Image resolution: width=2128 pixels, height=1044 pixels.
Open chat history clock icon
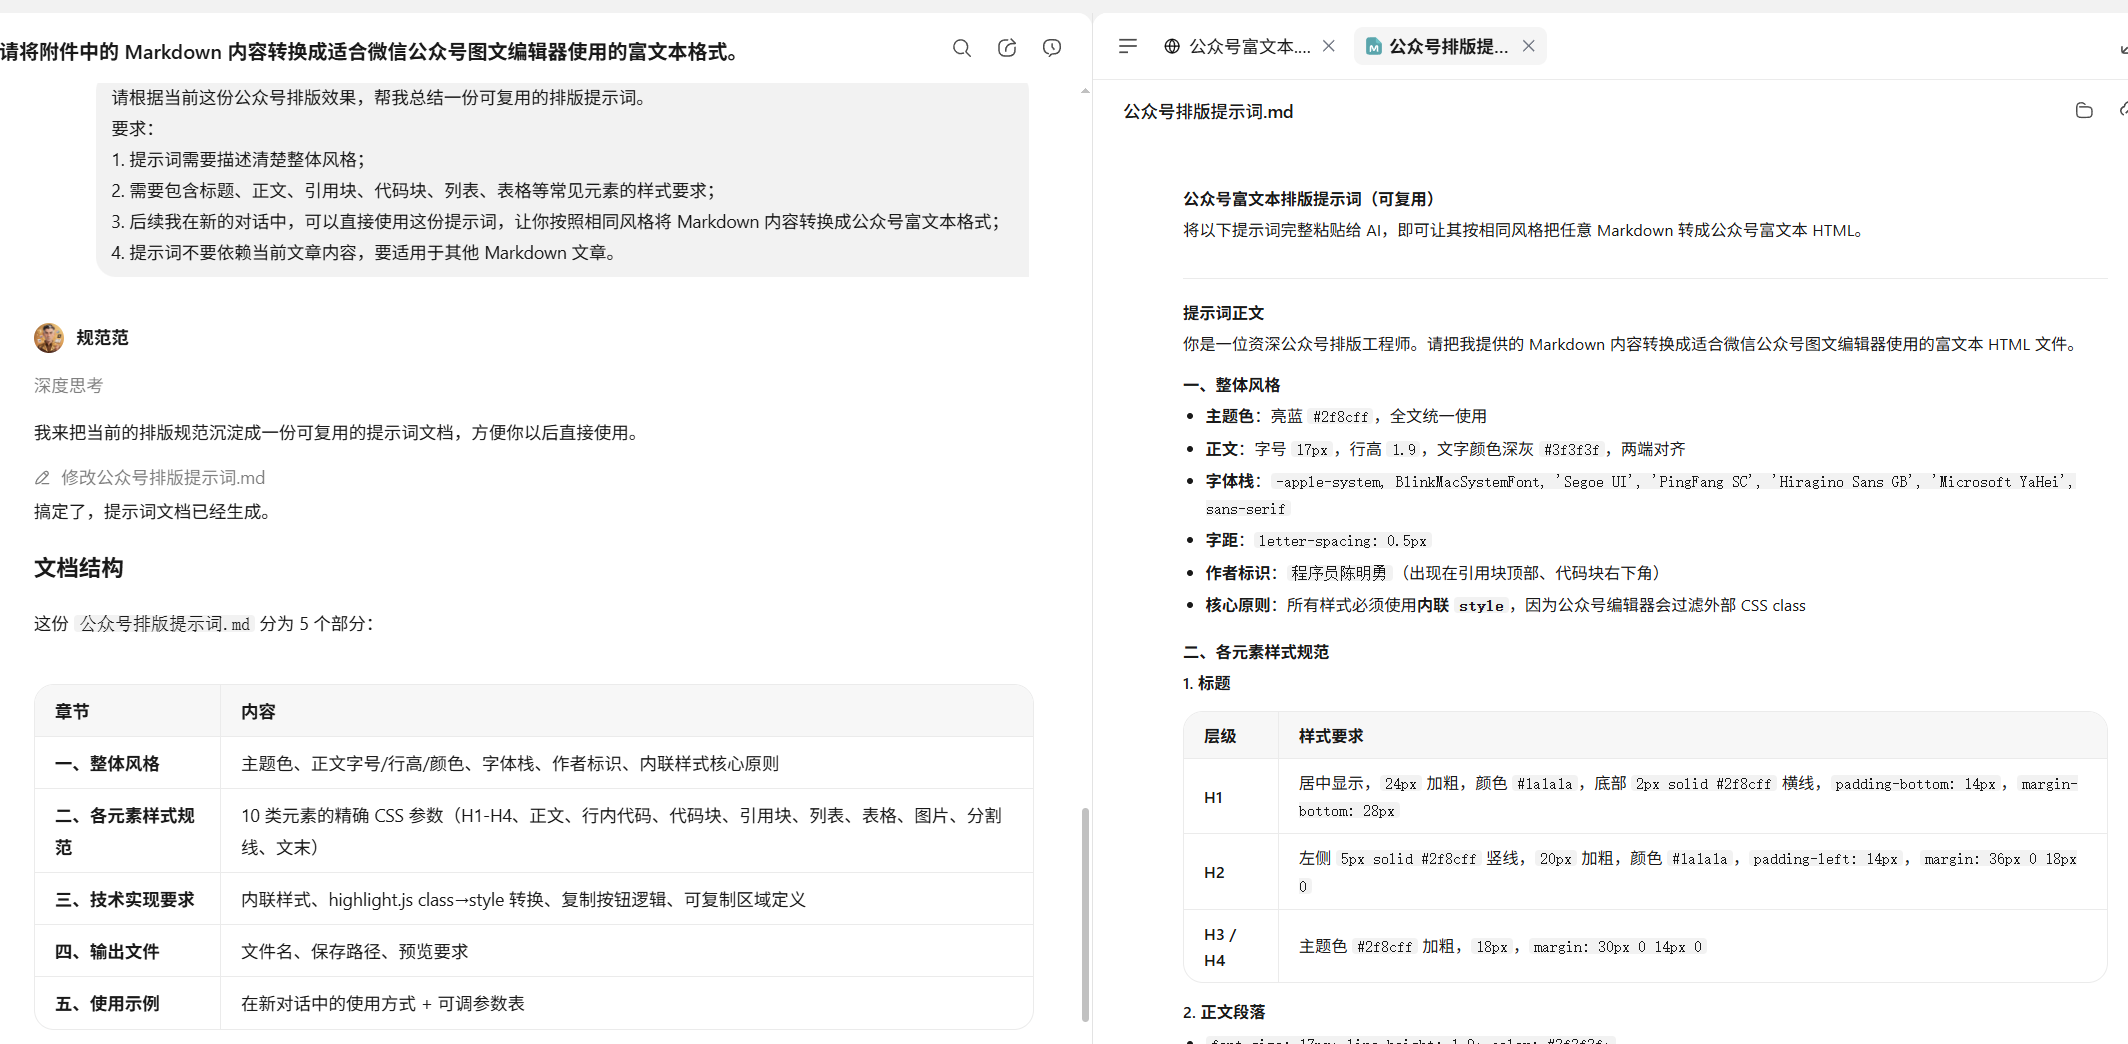tap(1052, 48)
